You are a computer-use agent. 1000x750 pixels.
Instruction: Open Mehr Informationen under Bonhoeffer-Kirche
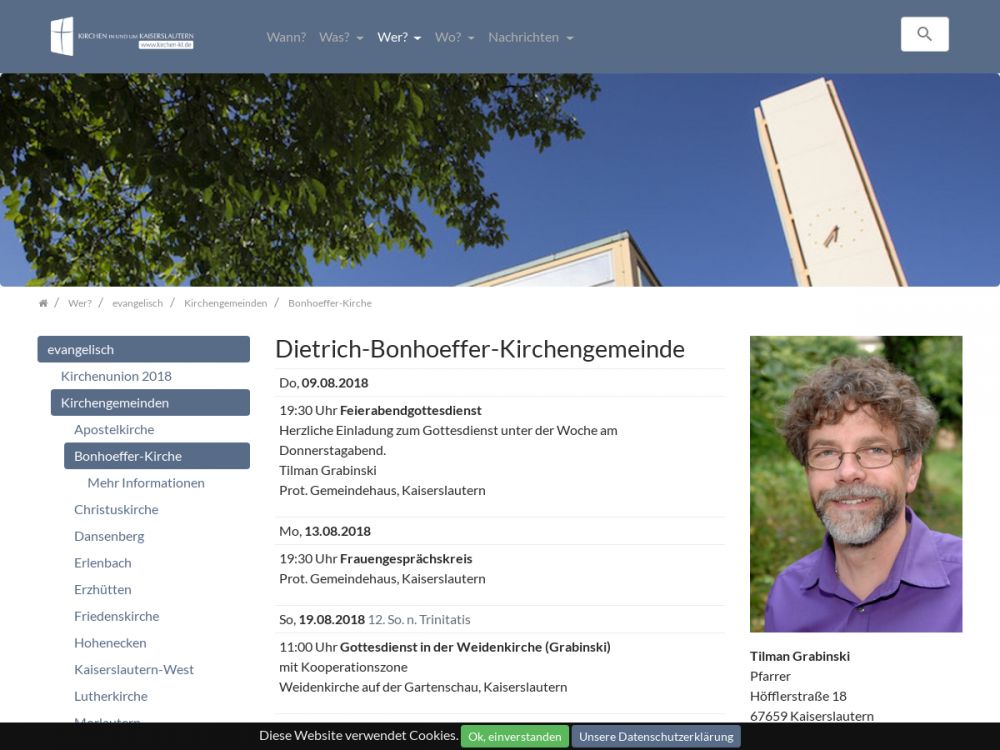coord(146,482)
